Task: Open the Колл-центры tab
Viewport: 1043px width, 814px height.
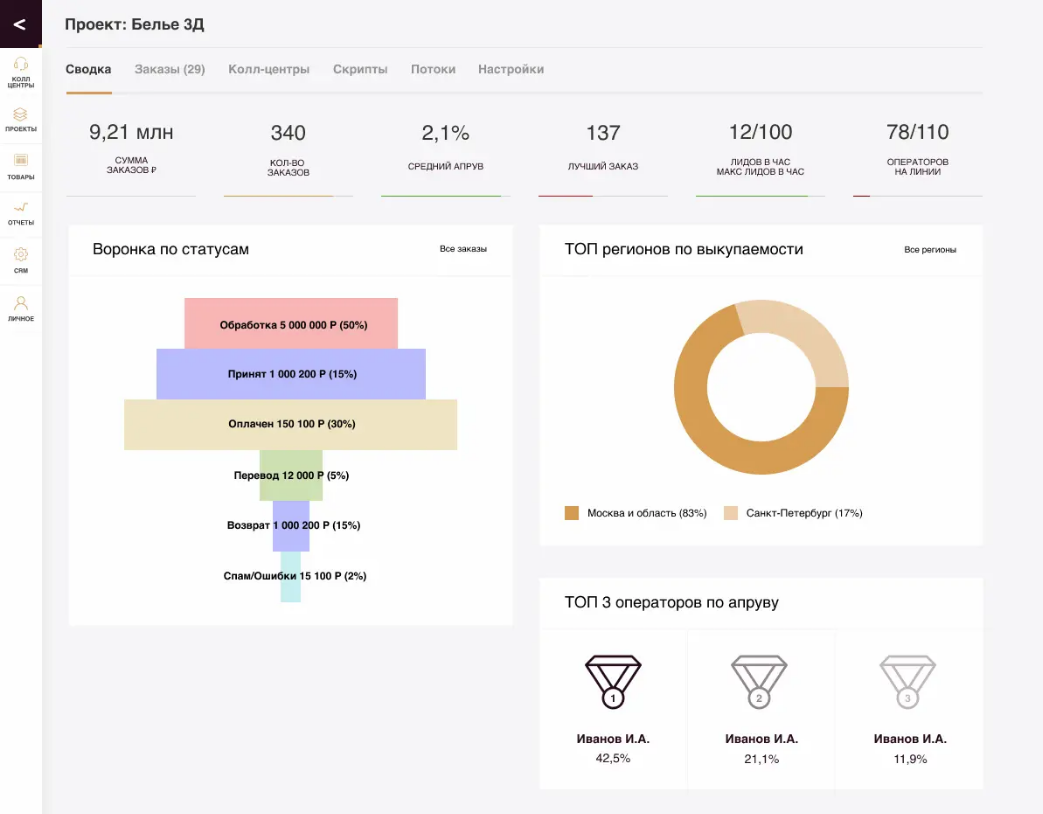Action: pos(269,69)
